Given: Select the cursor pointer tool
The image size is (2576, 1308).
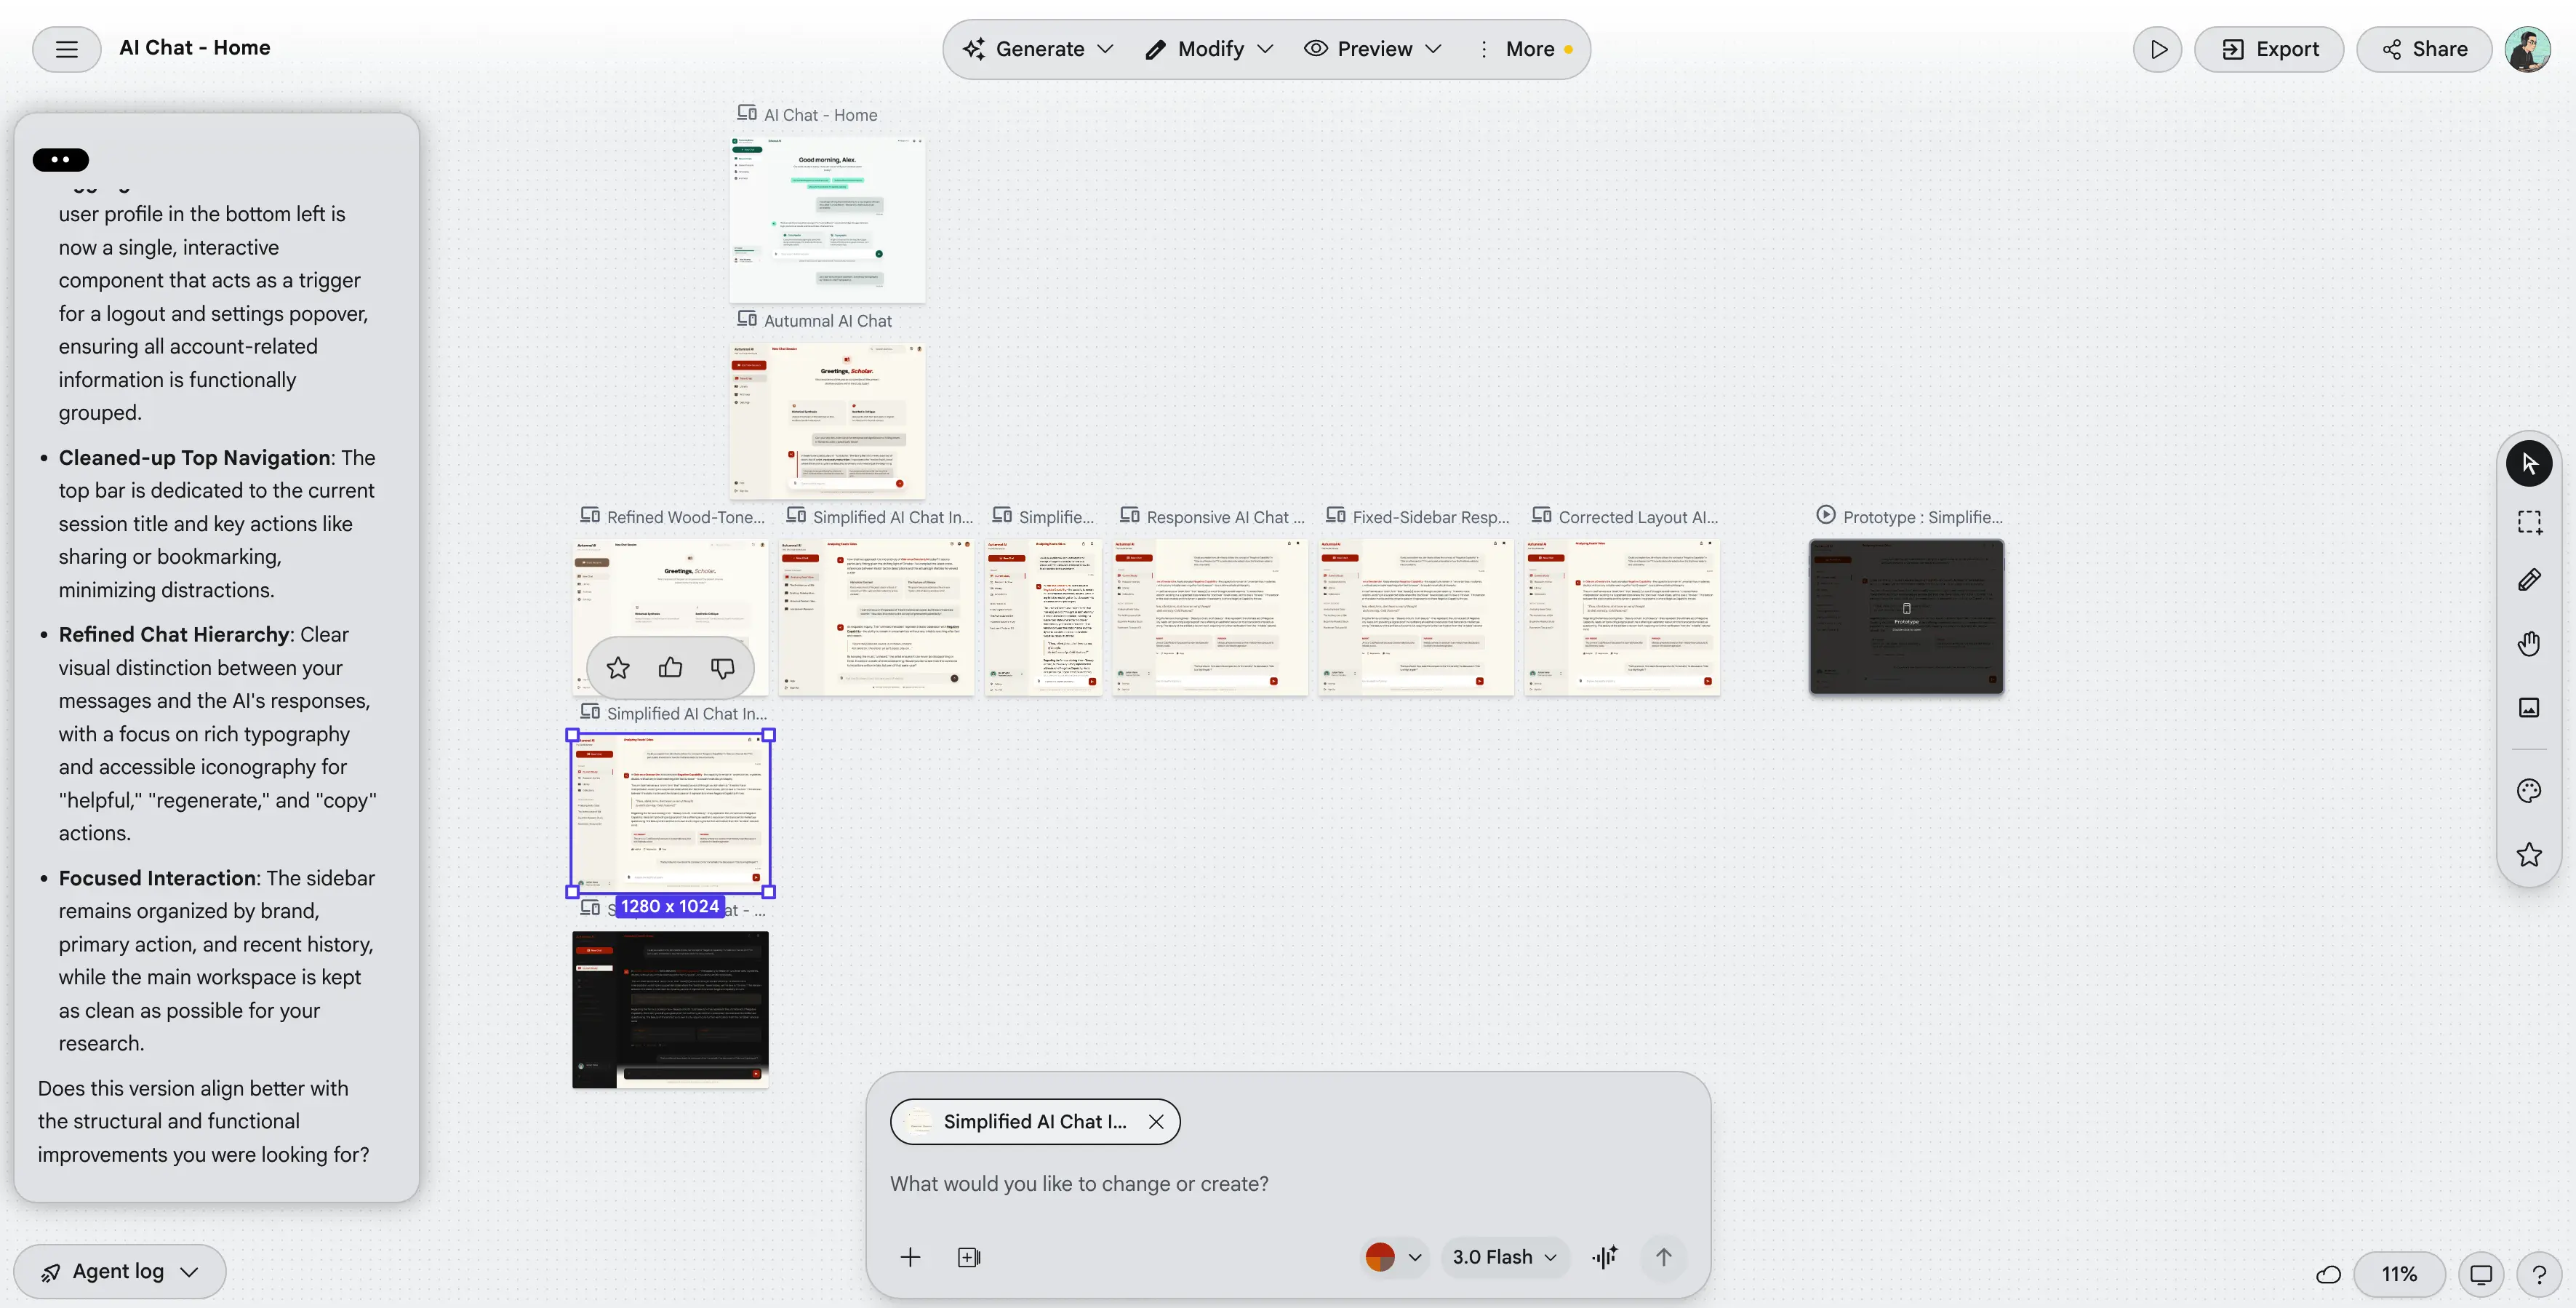Looking at the screenshot, I should click(x=2528, y=464).
